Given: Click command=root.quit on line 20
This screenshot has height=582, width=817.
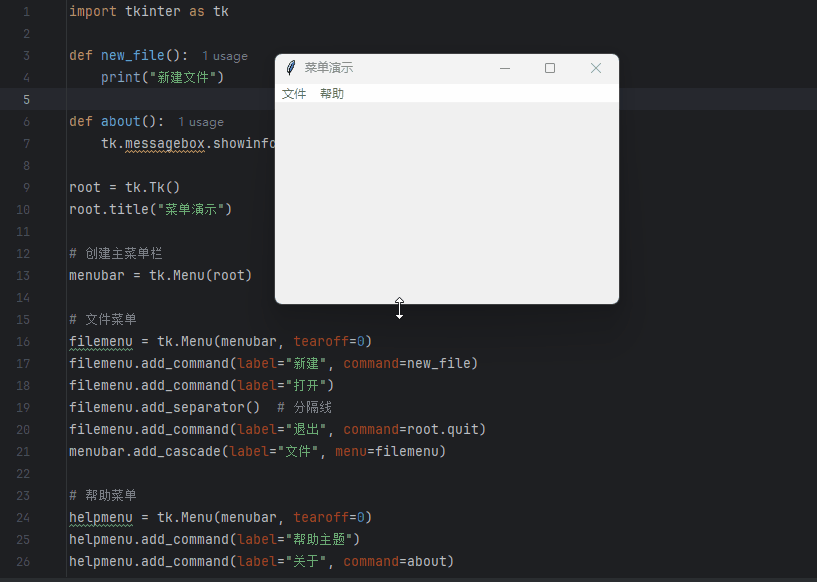Looking at the screenshot, I should (411, 430).
